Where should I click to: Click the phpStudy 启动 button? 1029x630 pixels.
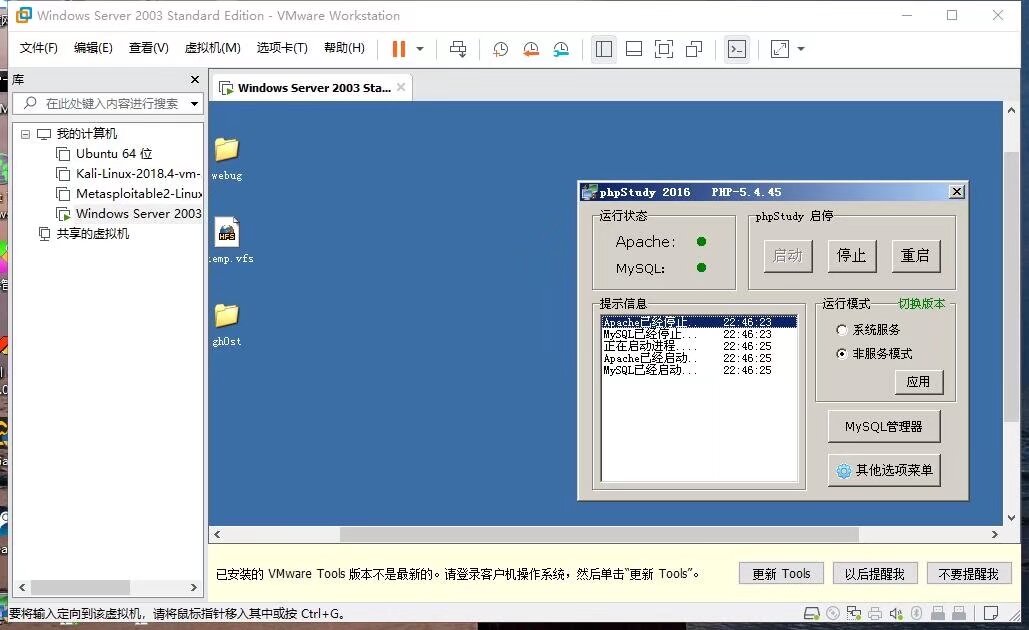tap(788, 255)
